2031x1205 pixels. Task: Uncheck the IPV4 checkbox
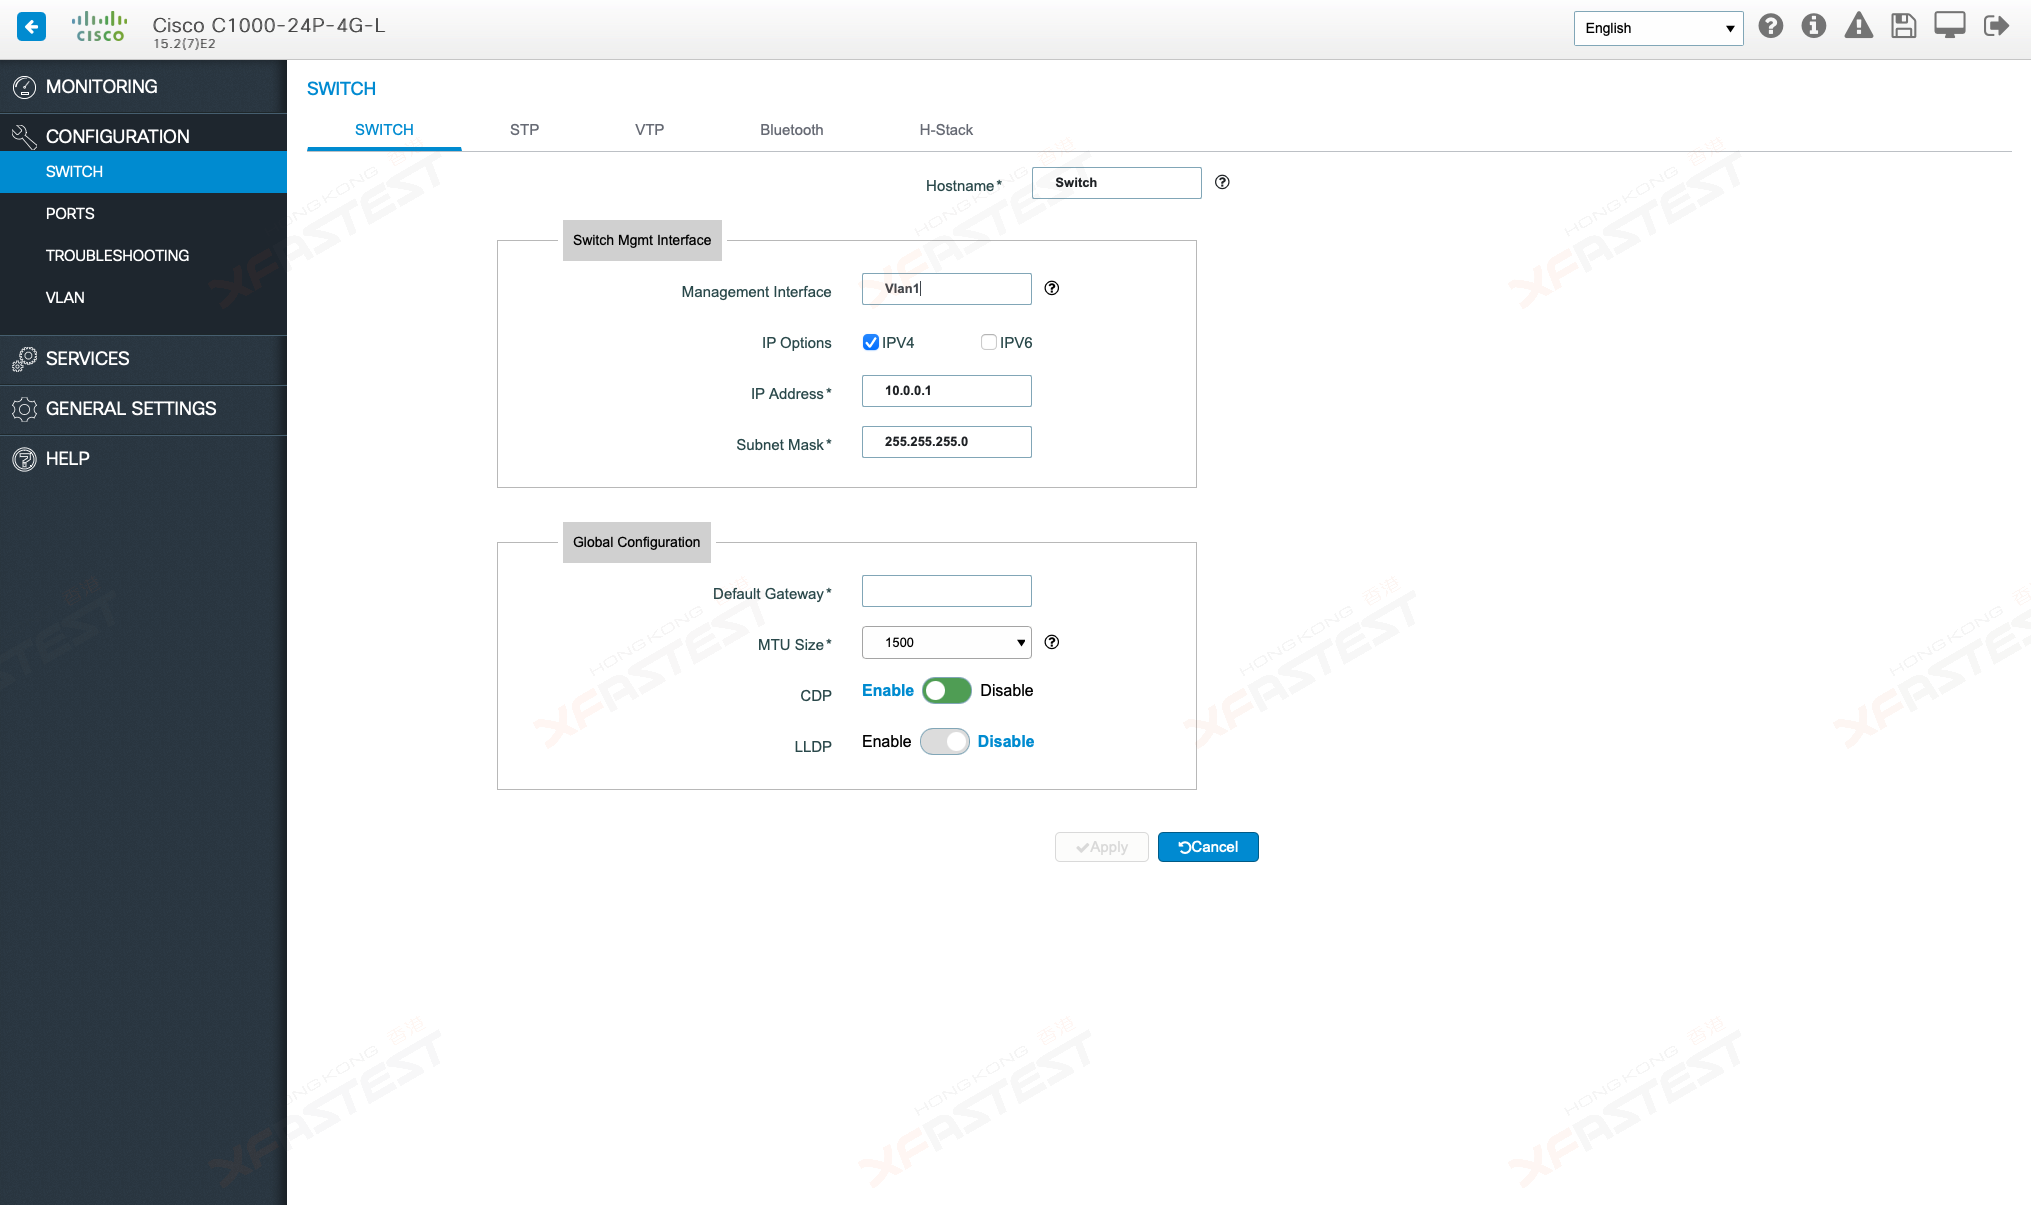coord(871,342)
